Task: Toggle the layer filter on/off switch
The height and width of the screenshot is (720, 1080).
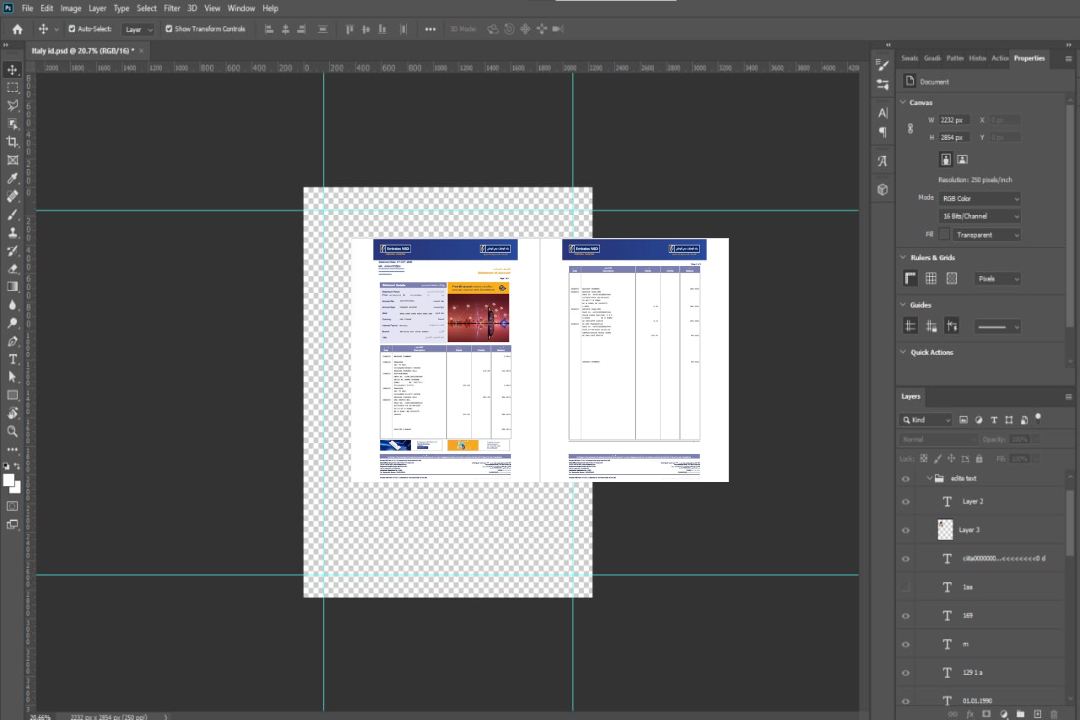Action: 1038,418
